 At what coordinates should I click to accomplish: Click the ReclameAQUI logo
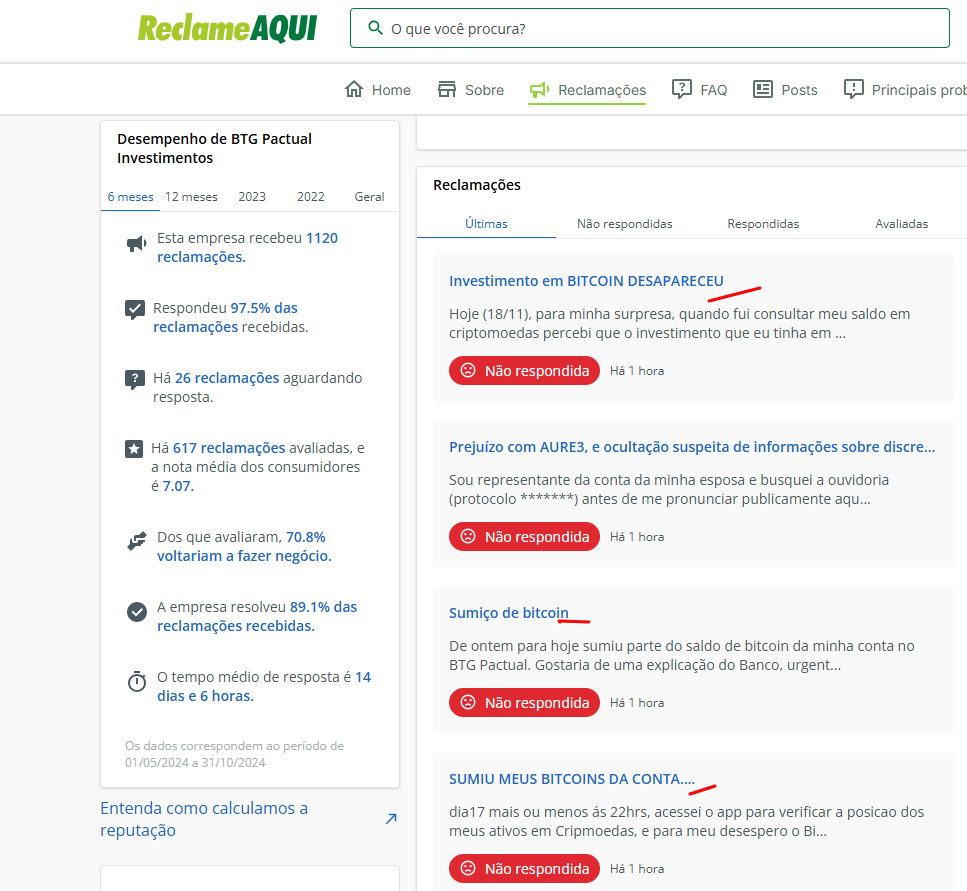pyautogui.click(x=227, y=28)
